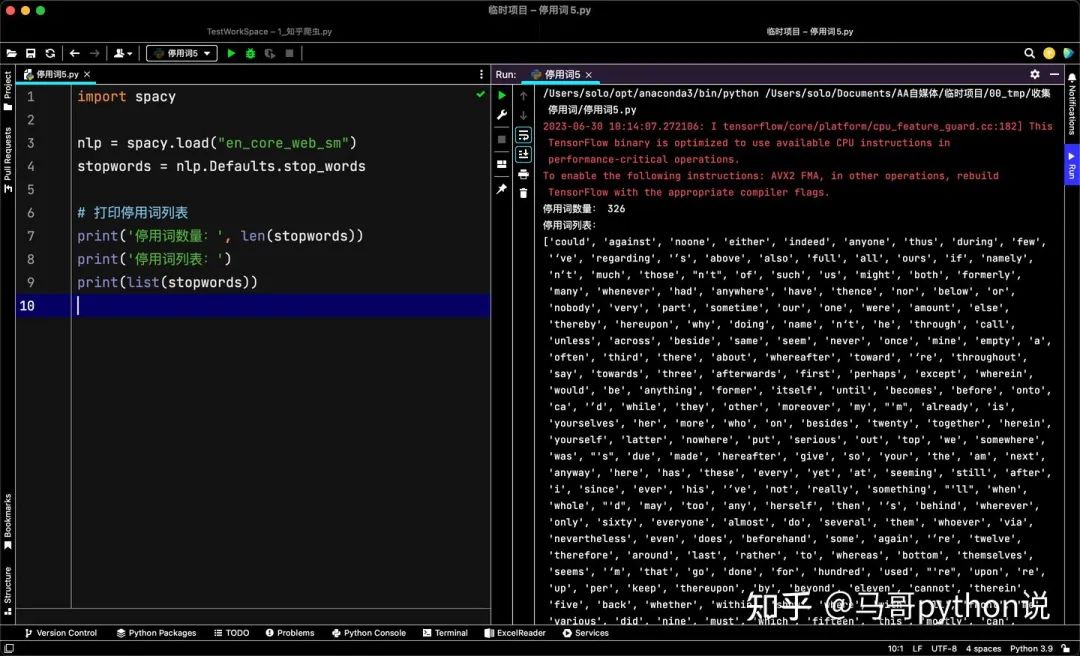Click the print icon in Run panel
This screenshot has height=656, width=1080.
(523, 174)
